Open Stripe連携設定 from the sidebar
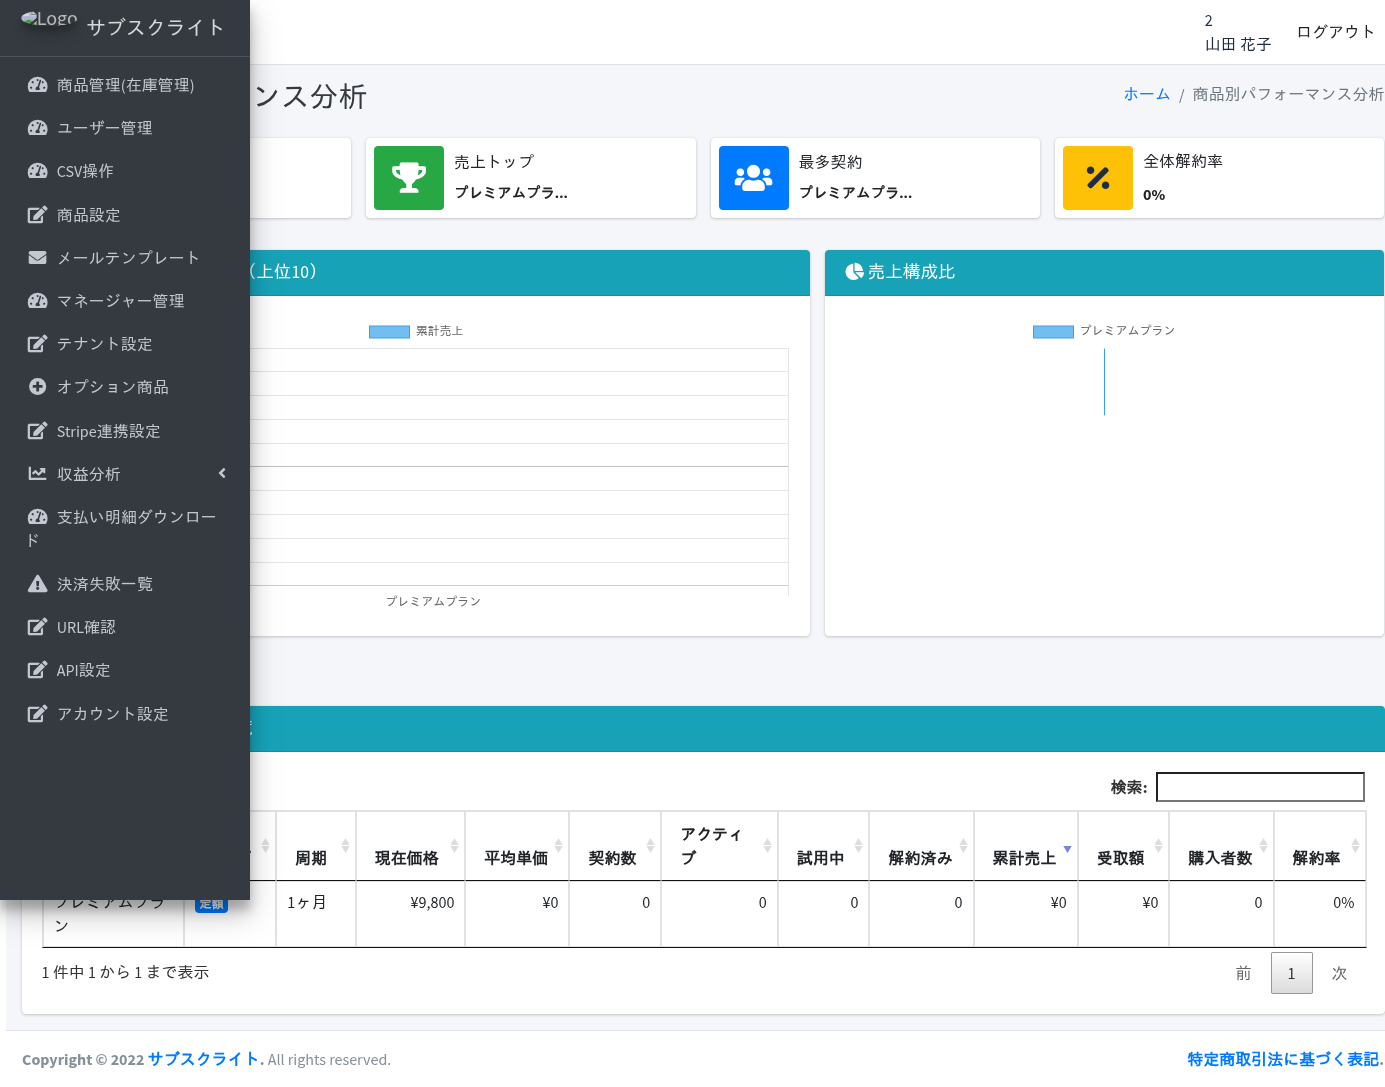Viewport: 1385px width, 1087px height. click(108, 431)
